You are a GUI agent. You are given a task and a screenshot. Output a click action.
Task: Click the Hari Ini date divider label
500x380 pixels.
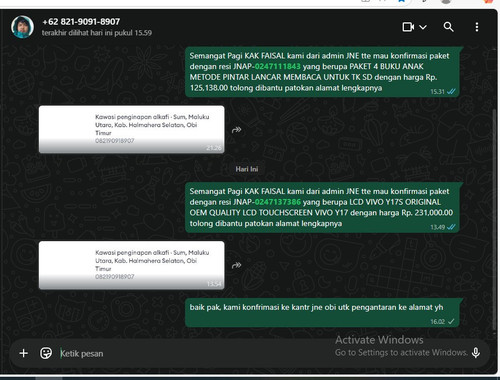point(247,169)
